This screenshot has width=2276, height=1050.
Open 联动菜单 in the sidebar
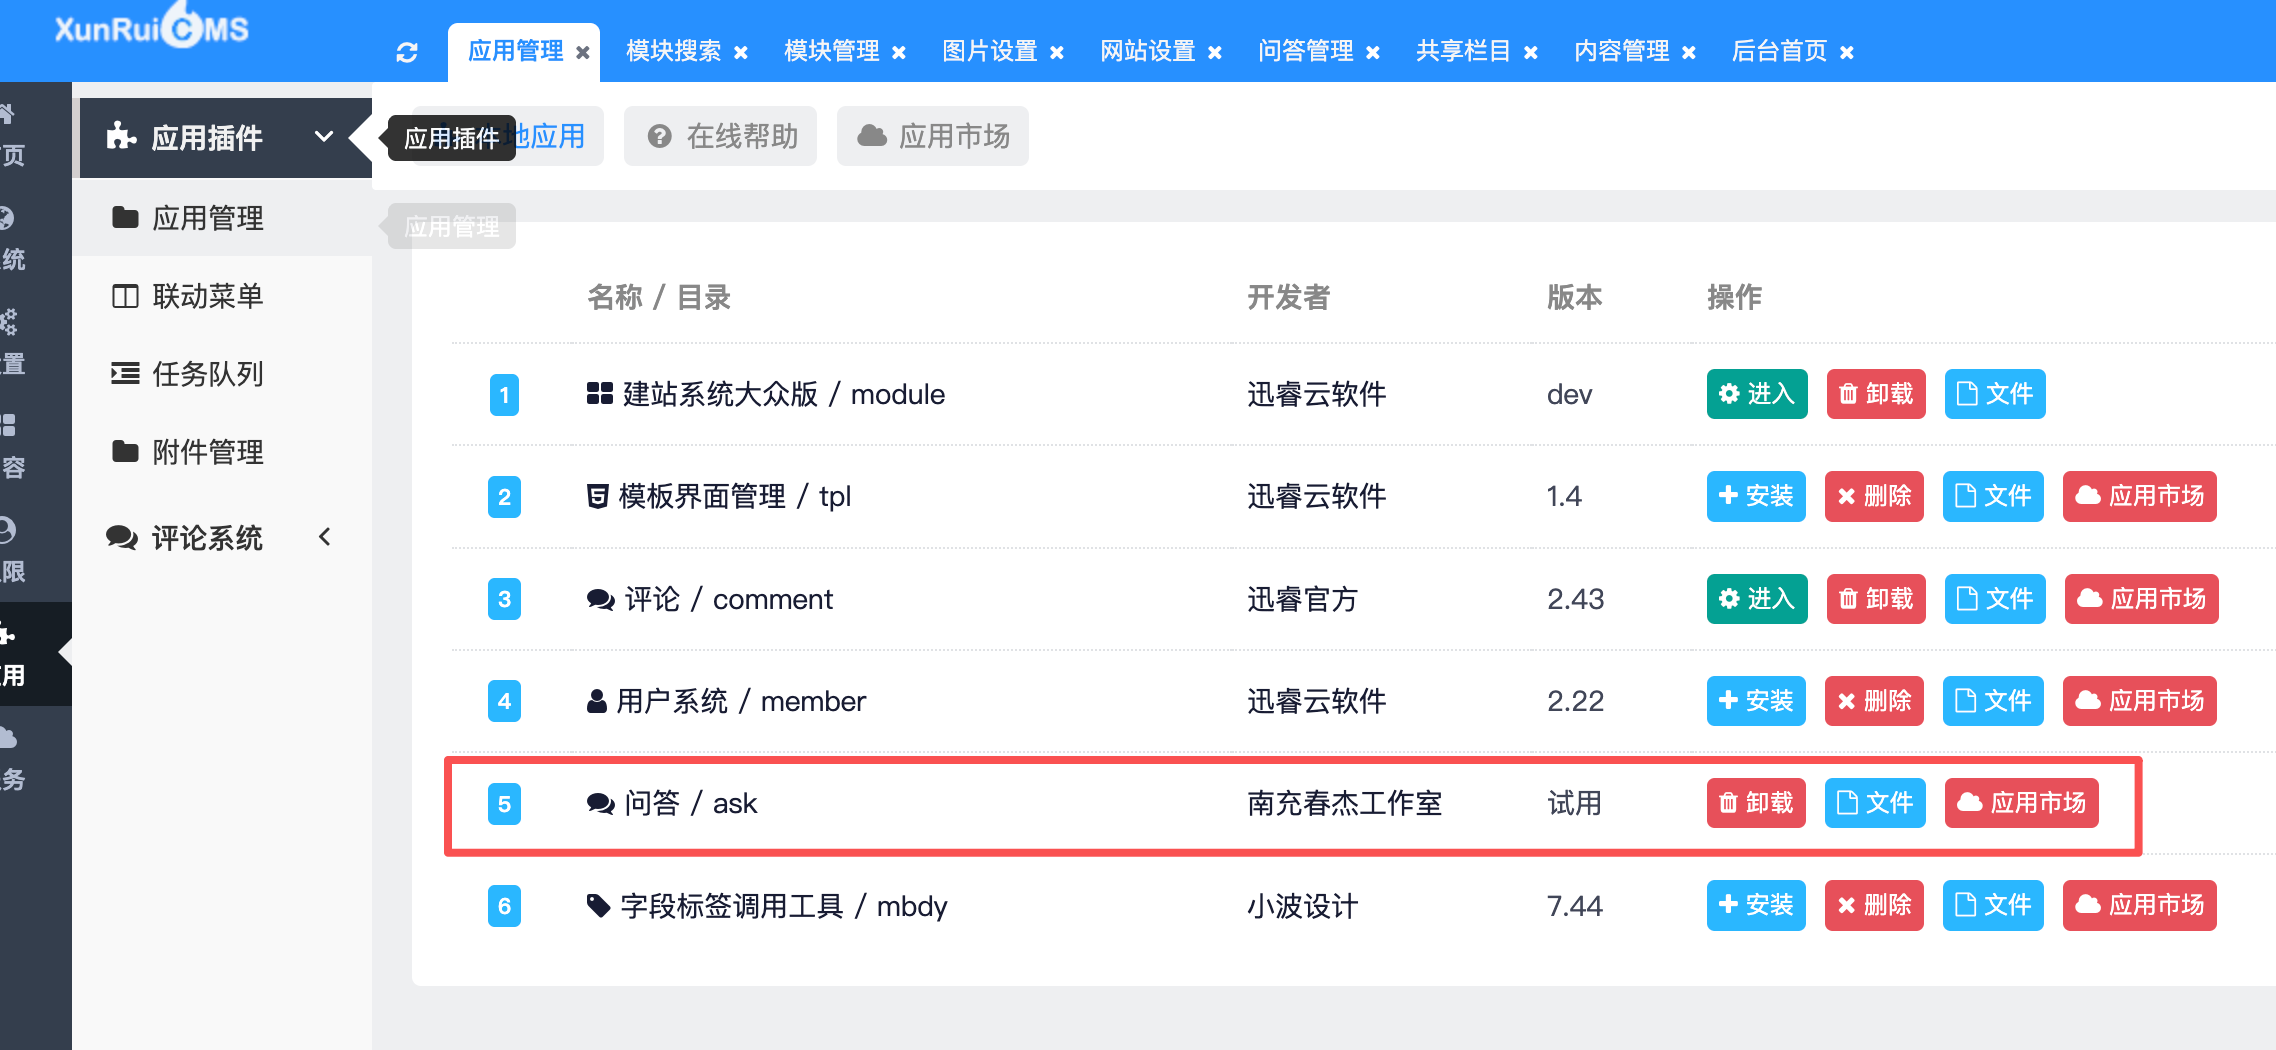[207, 296]
